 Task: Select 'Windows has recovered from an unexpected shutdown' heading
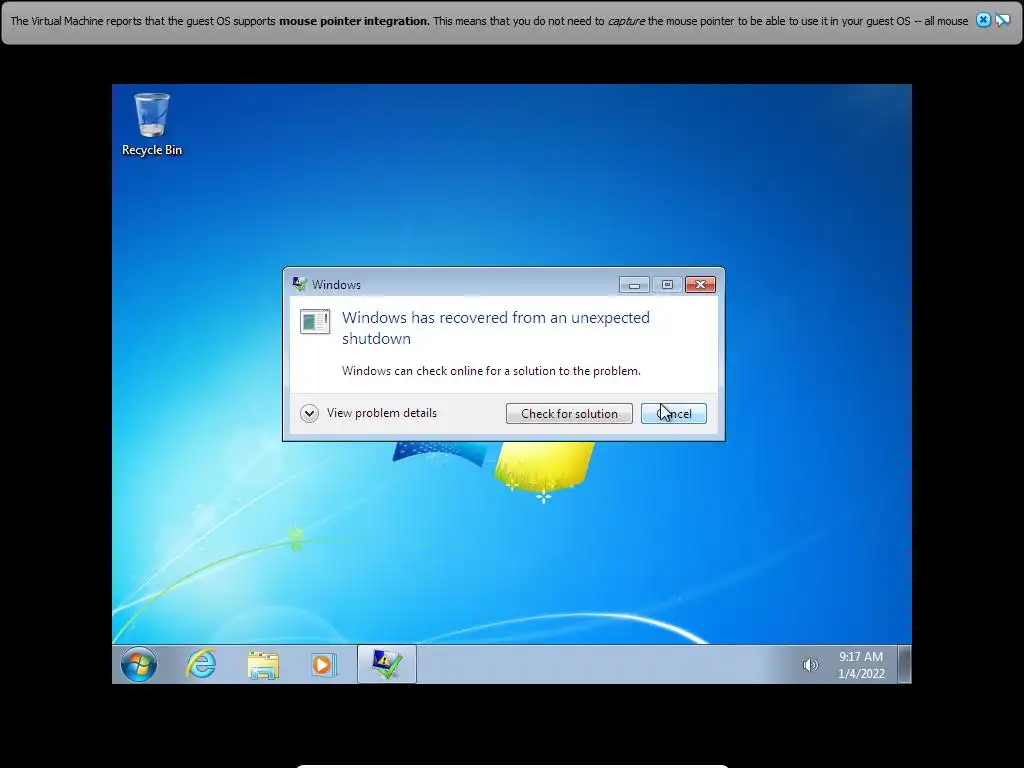coord(496,328)
